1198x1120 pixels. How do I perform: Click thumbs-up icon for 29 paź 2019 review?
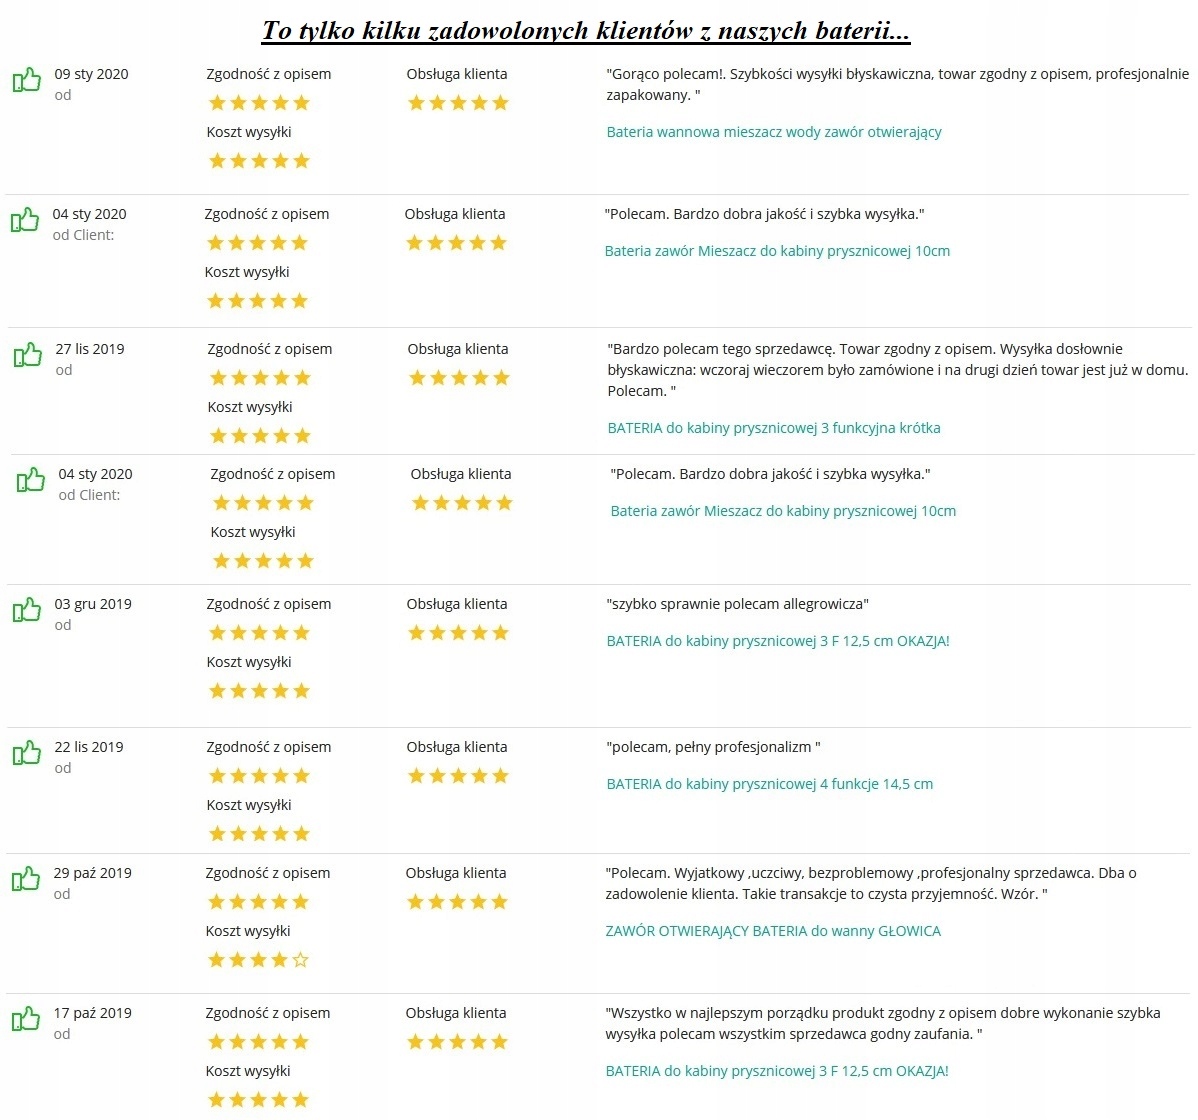point(26,879)
